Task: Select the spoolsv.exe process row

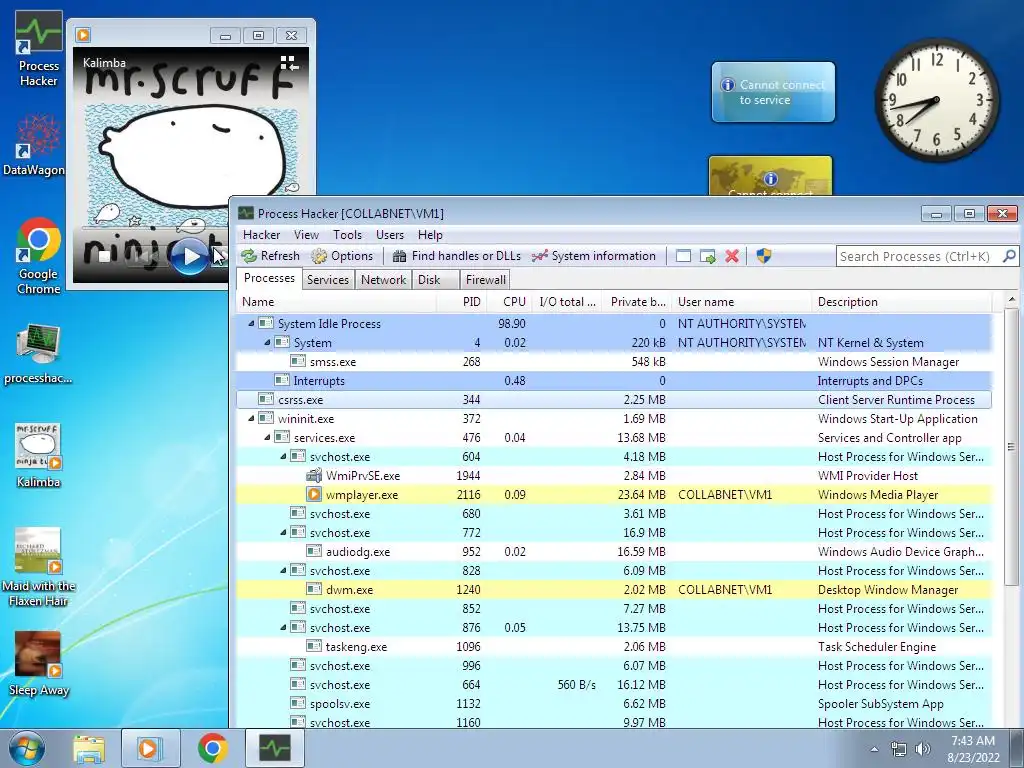Action: coord(614,704)
